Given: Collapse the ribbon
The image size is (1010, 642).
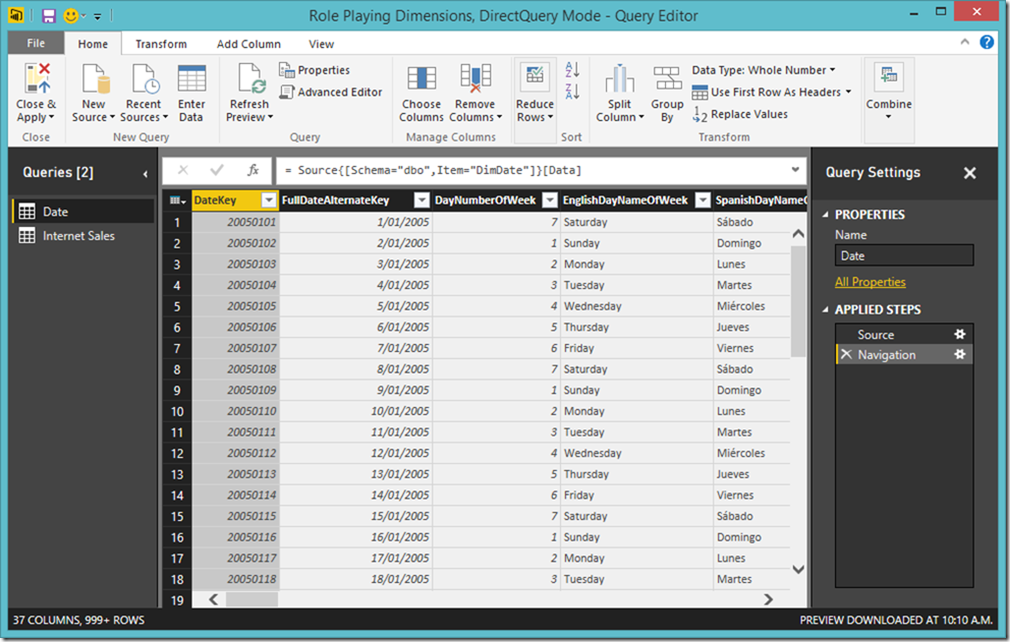Looking at the screenshot, I should pyautogui.click(x=964, y=42).
